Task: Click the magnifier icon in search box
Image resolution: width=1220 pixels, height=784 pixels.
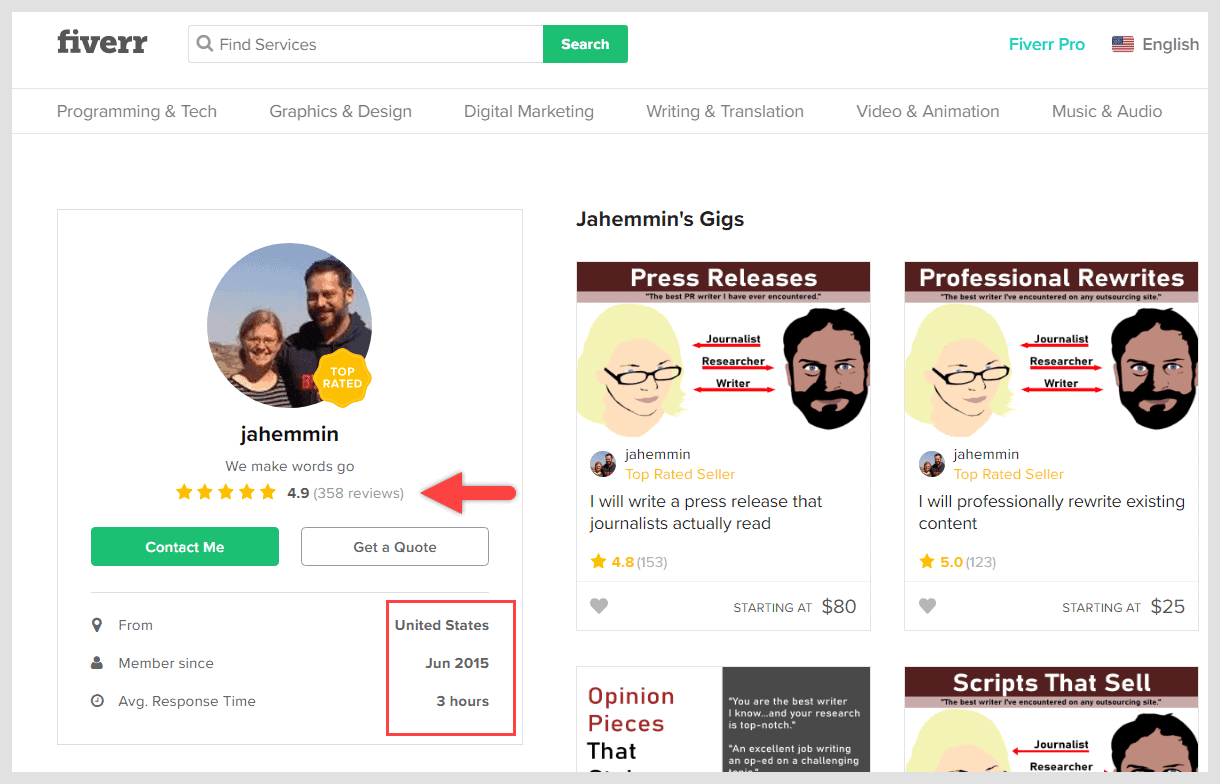Action: [205, 44]
